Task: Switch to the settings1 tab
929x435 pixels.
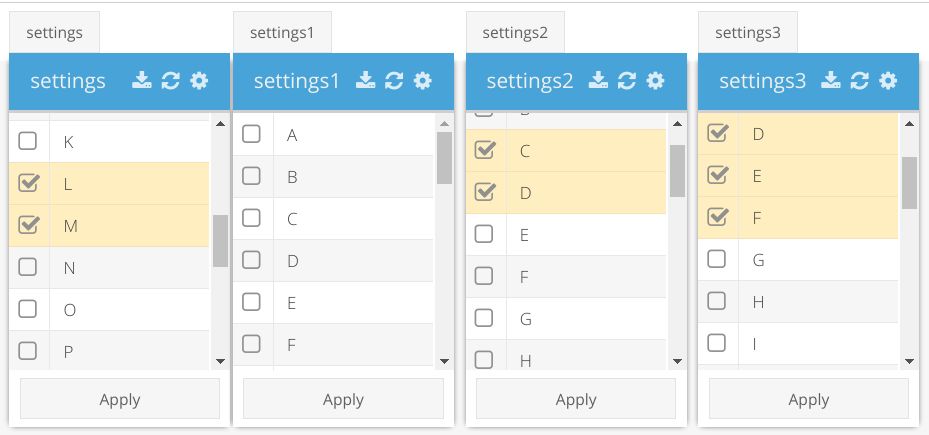Action: point(283,33)
